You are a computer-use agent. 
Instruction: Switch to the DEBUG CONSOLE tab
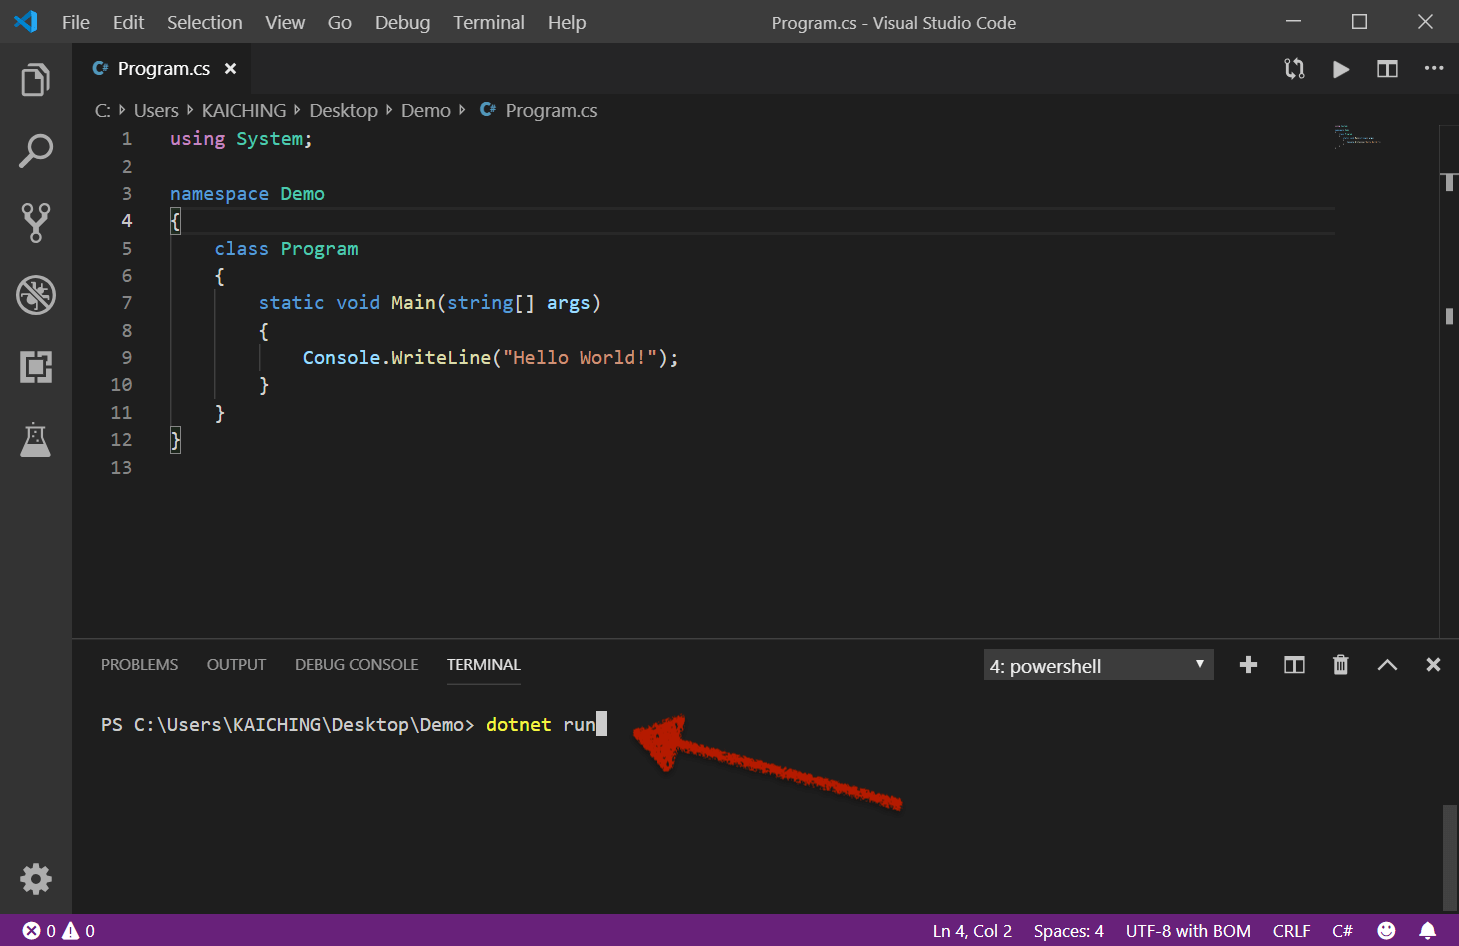click(356, 664)
